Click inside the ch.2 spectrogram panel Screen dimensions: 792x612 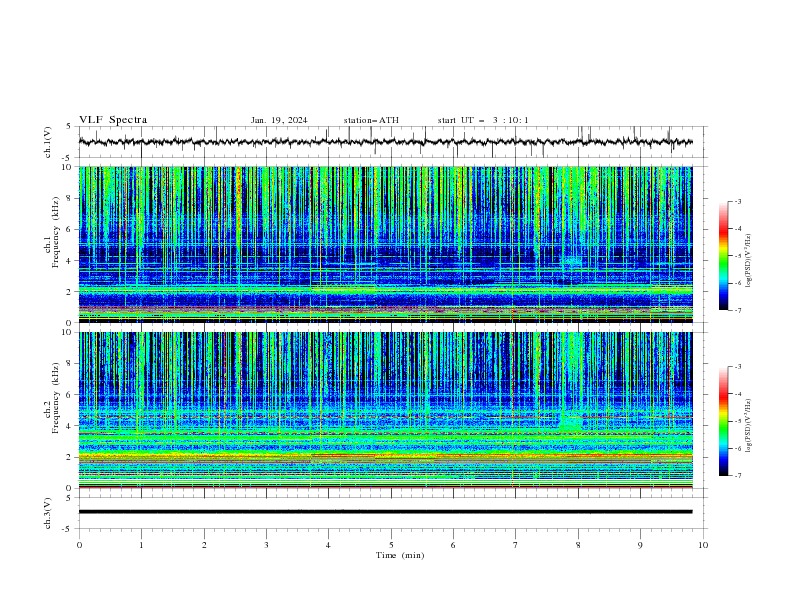coord(385,410)
